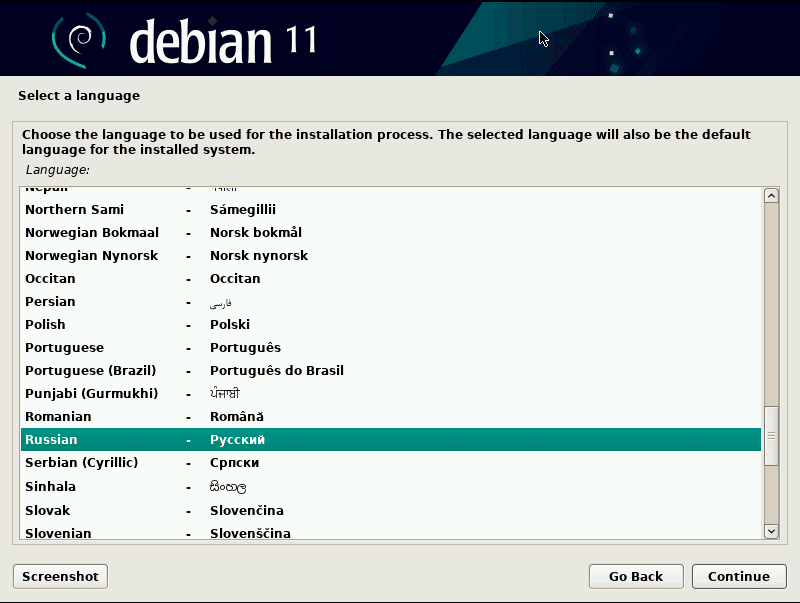Select the highlighted Russian language row

tap(391, 439)
